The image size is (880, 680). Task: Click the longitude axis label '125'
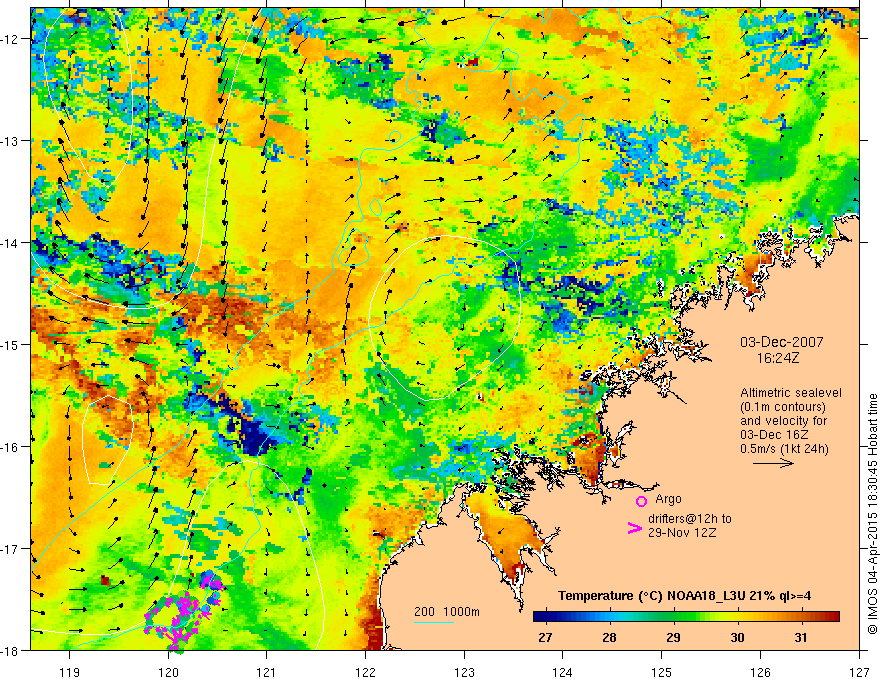click(662, 672)
